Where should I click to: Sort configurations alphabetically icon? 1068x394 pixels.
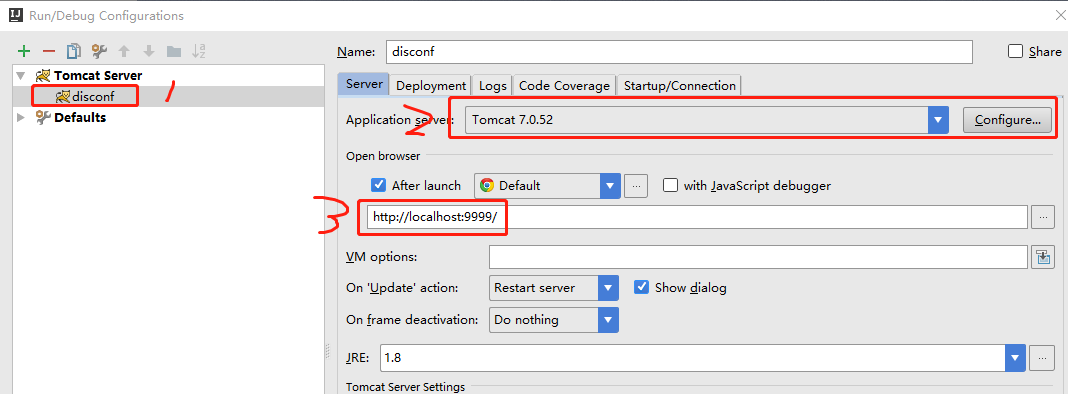(x=199, y=50)
